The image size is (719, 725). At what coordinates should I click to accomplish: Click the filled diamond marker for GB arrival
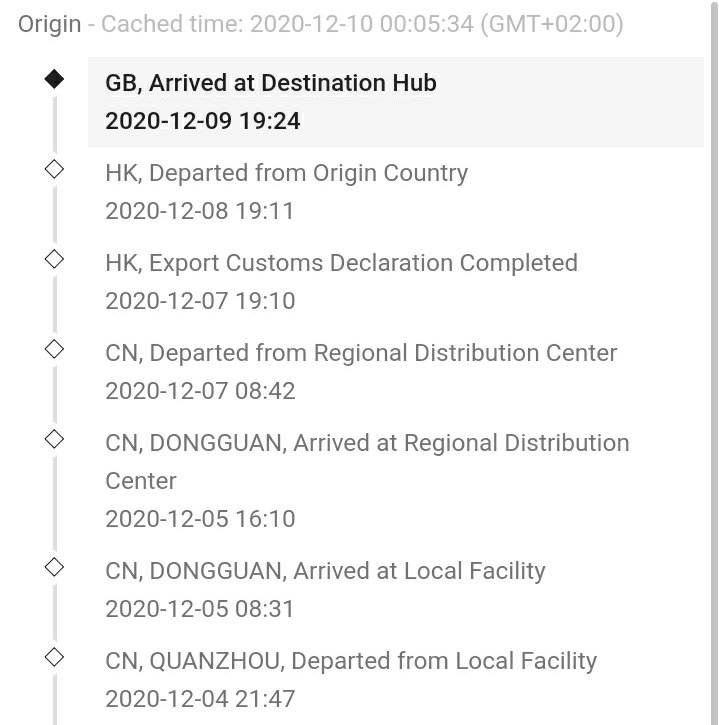(54, 79)
